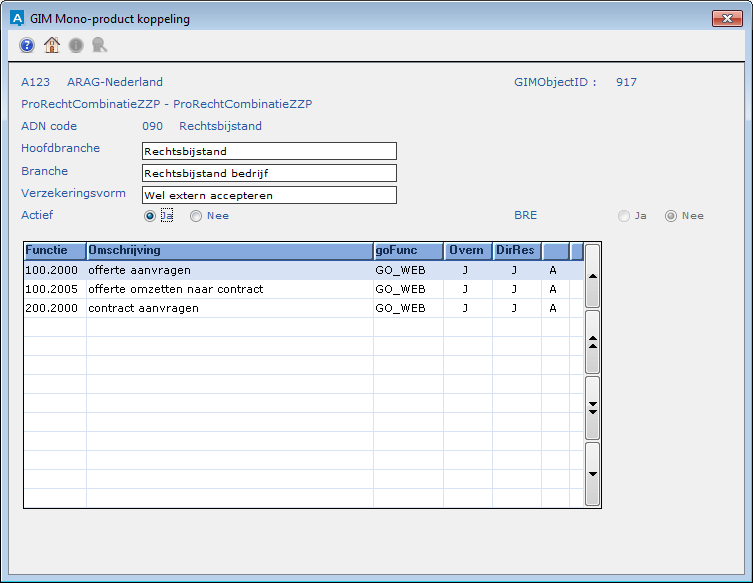The width and height of the screenshot is (753, 583).
Task: Click the greyed-out search magnifier icon
Action: click(x=99, y=45)
